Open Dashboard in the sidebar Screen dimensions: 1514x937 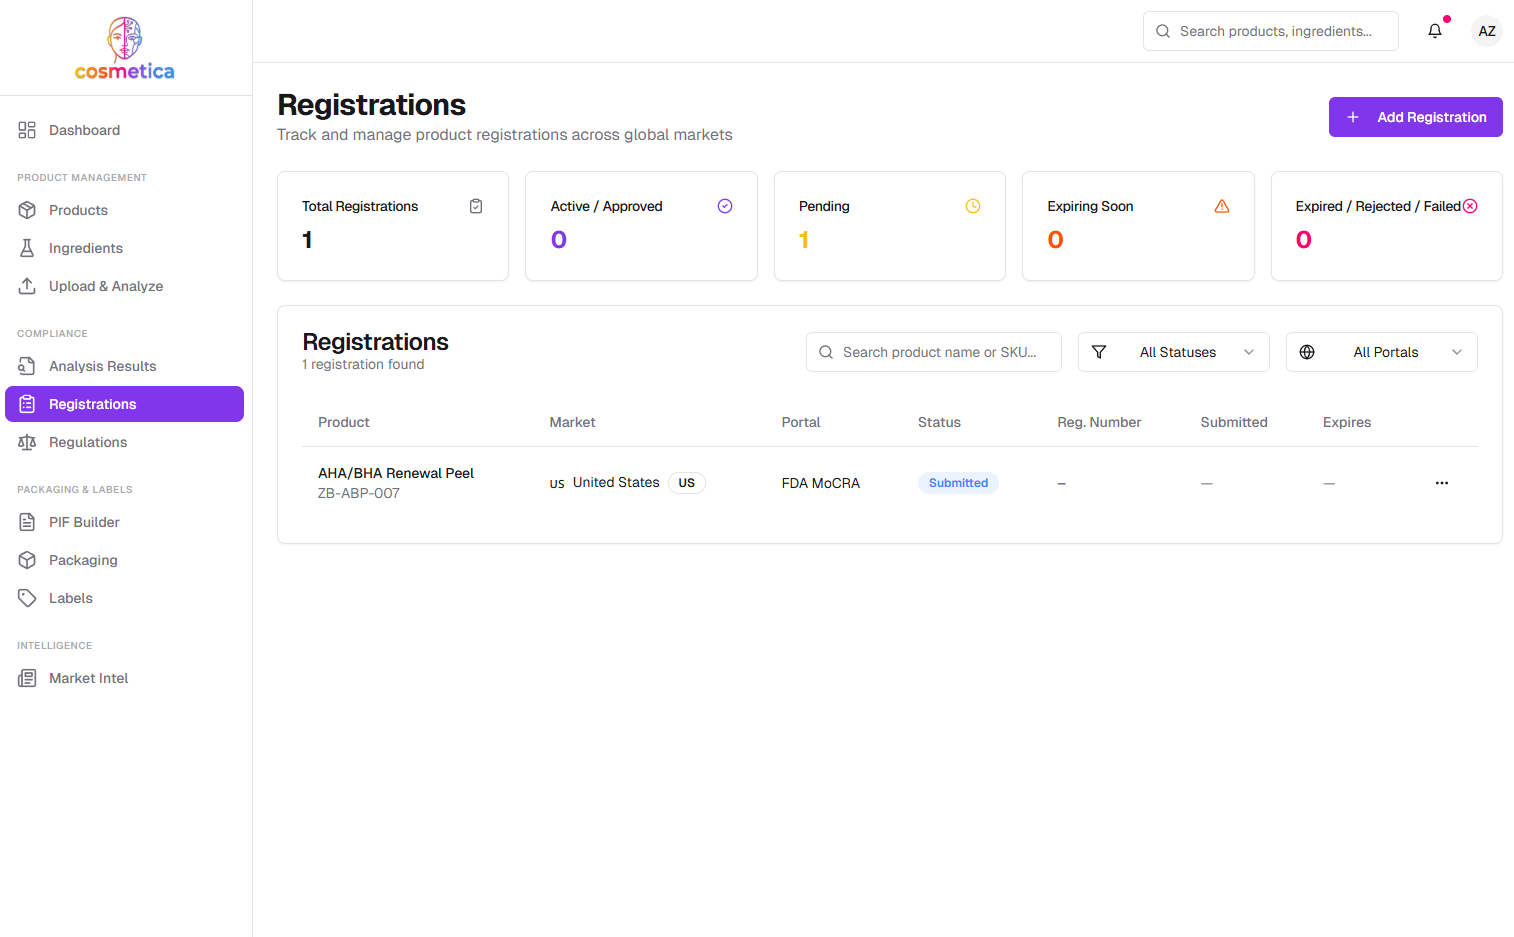click(84, 130)
